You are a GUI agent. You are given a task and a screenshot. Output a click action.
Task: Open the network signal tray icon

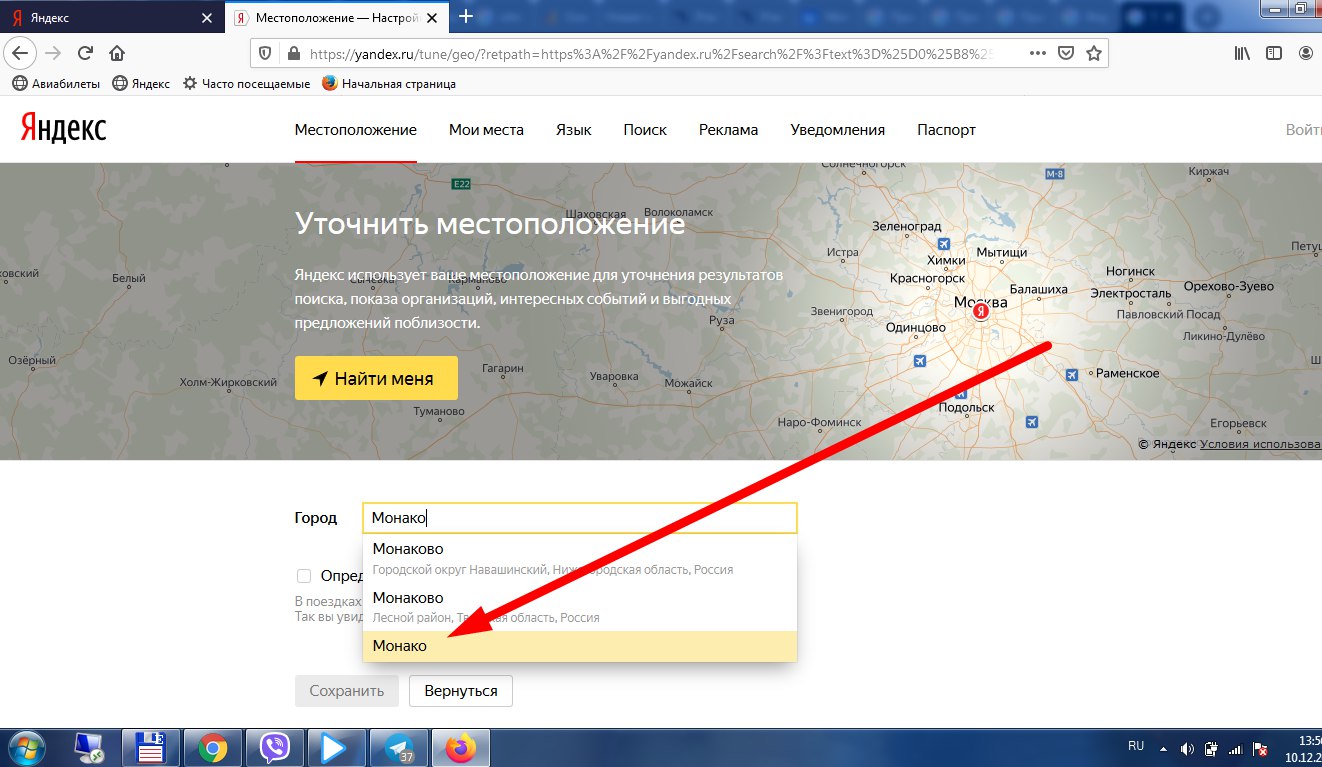(x=1236, y=748)
